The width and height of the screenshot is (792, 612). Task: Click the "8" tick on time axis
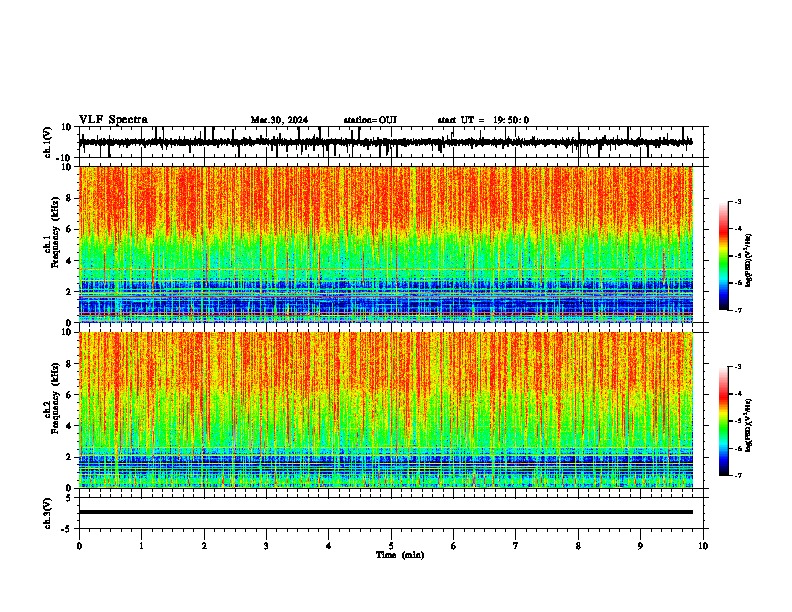point(578,546)
